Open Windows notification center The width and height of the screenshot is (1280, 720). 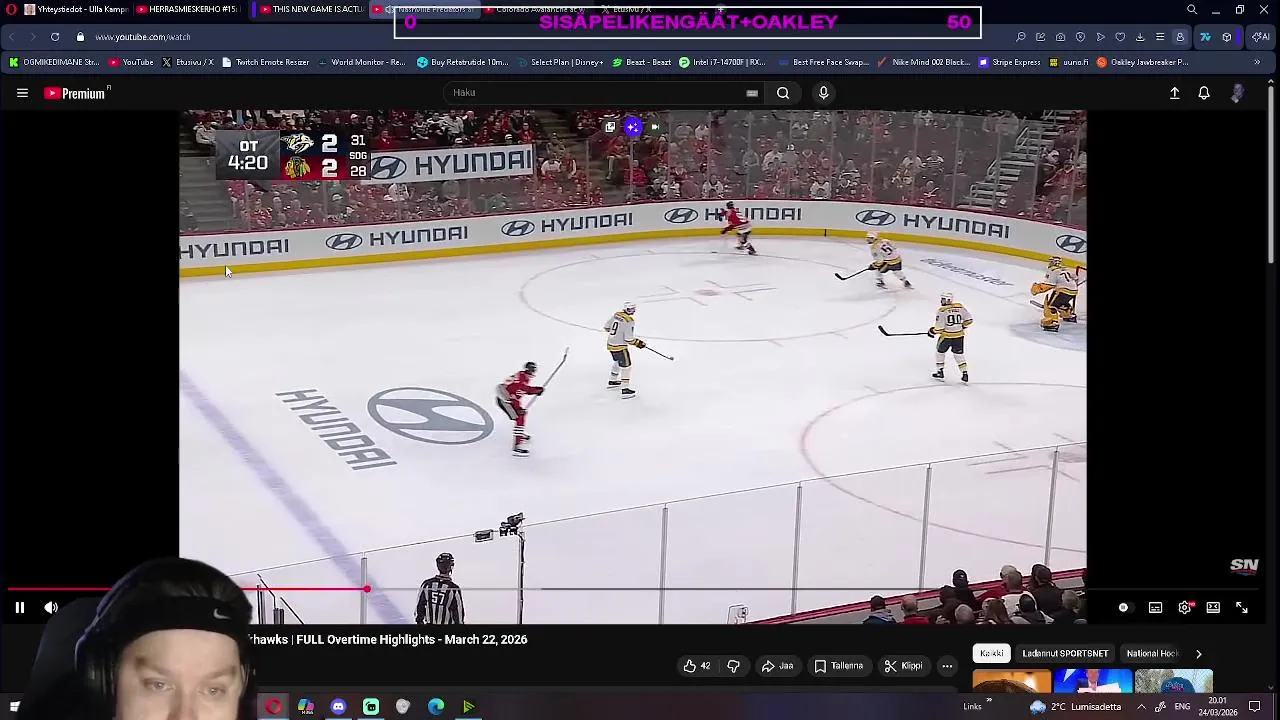1254,707
